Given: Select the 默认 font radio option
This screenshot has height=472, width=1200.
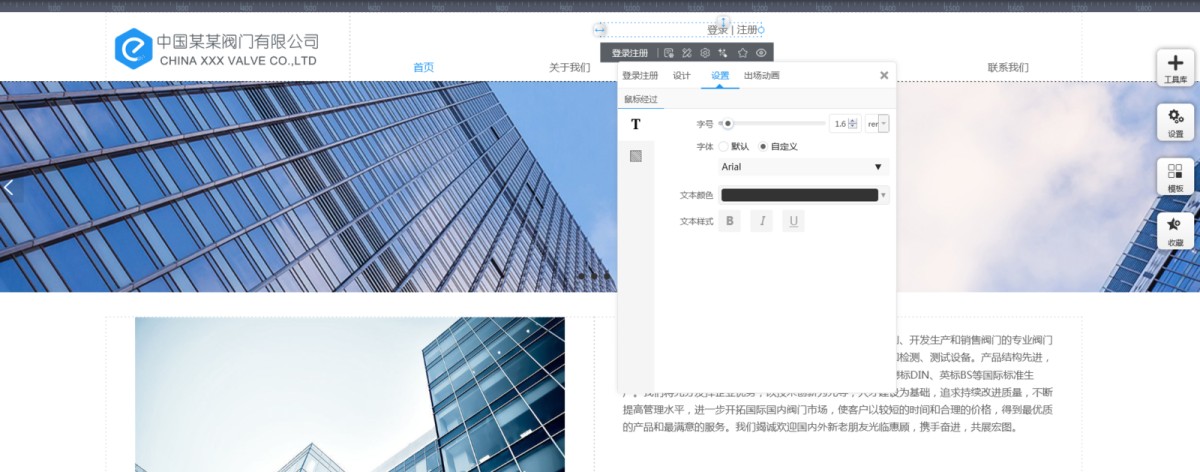Looking at the screenshot, I should [x=724, y=146].
